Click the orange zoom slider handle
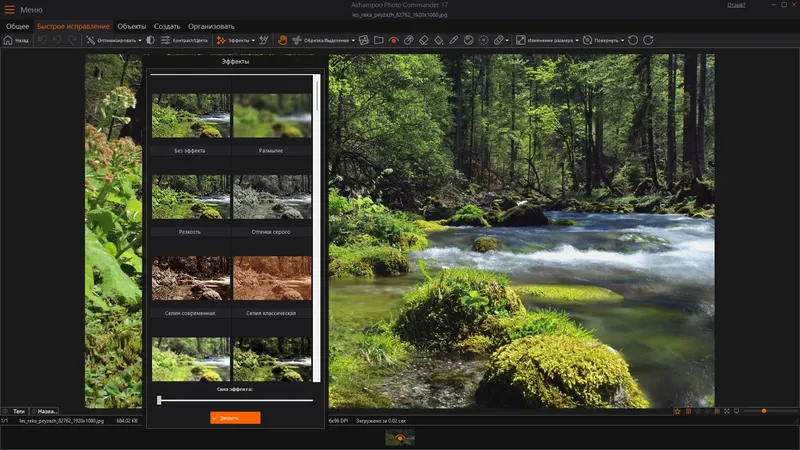 pyautogui.click(x=764, y=411)
